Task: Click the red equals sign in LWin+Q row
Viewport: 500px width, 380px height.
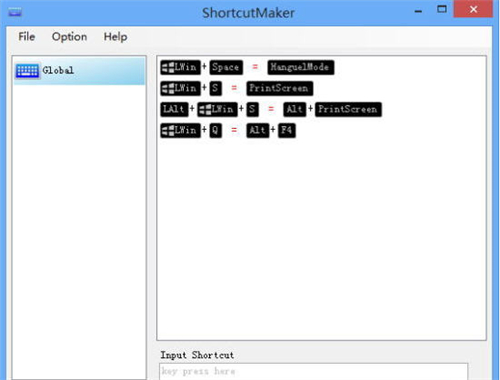Action: tap(234, 130)
